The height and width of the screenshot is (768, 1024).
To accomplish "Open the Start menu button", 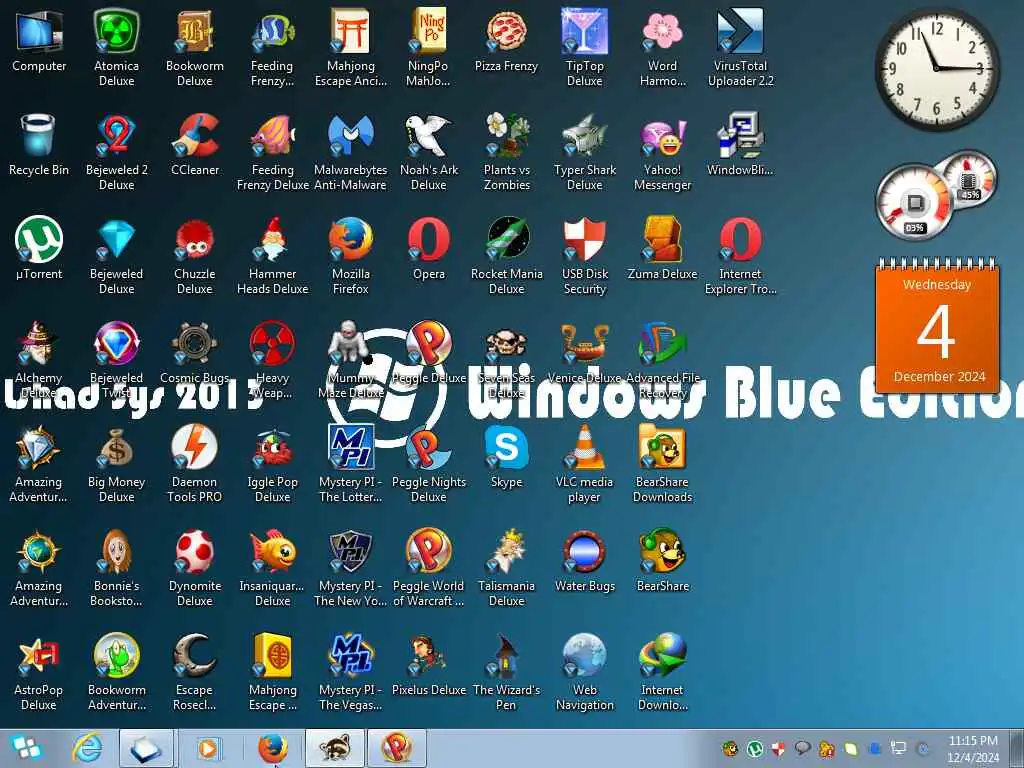I will point(25,748).
